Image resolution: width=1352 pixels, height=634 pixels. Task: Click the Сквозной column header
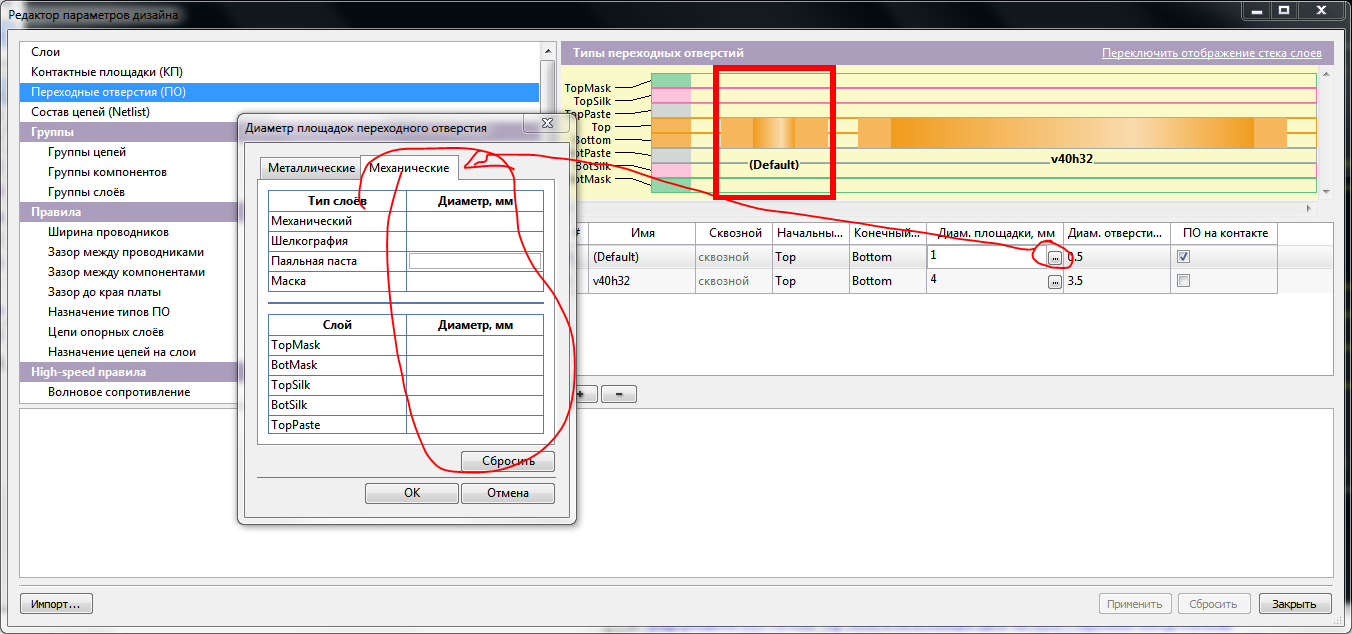point(734,233)
